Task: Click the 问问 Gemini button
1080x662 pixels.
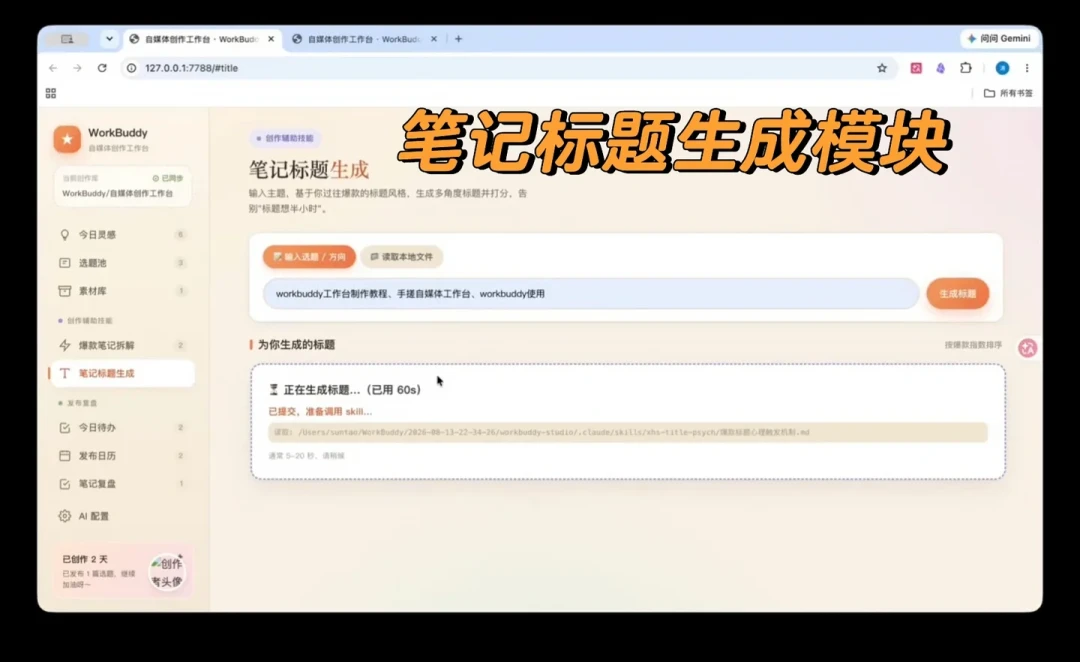Action: 999,39
